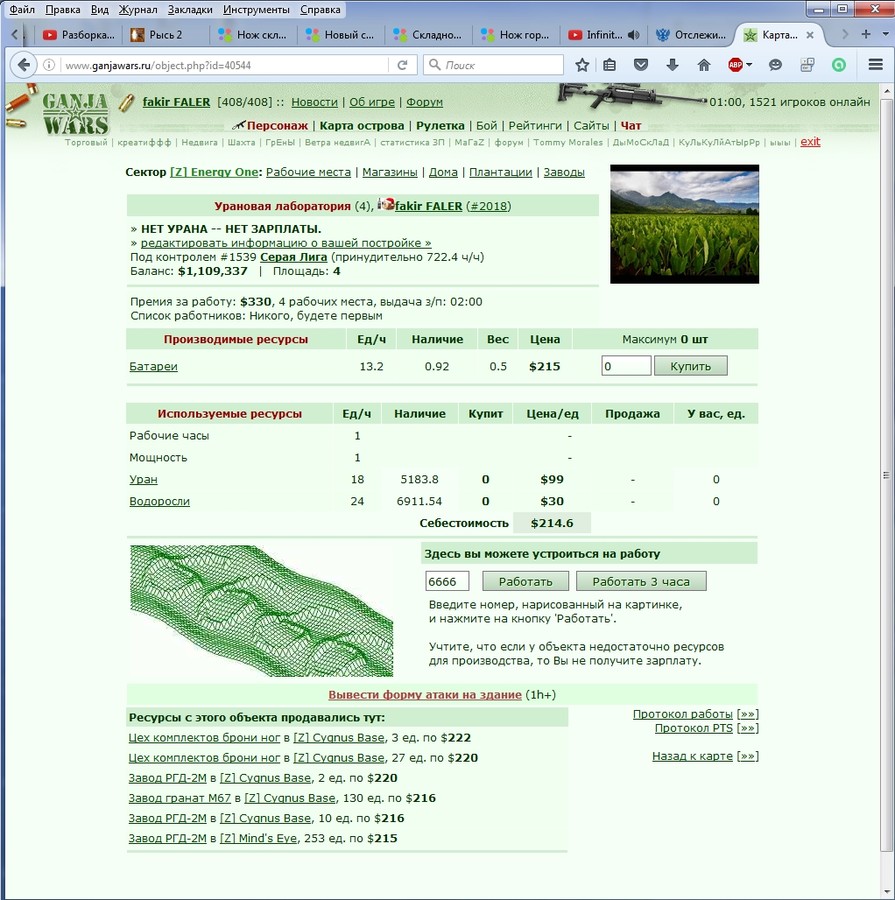
Task: Click the Работать 3 часа button
Action: tap(641, 581)
